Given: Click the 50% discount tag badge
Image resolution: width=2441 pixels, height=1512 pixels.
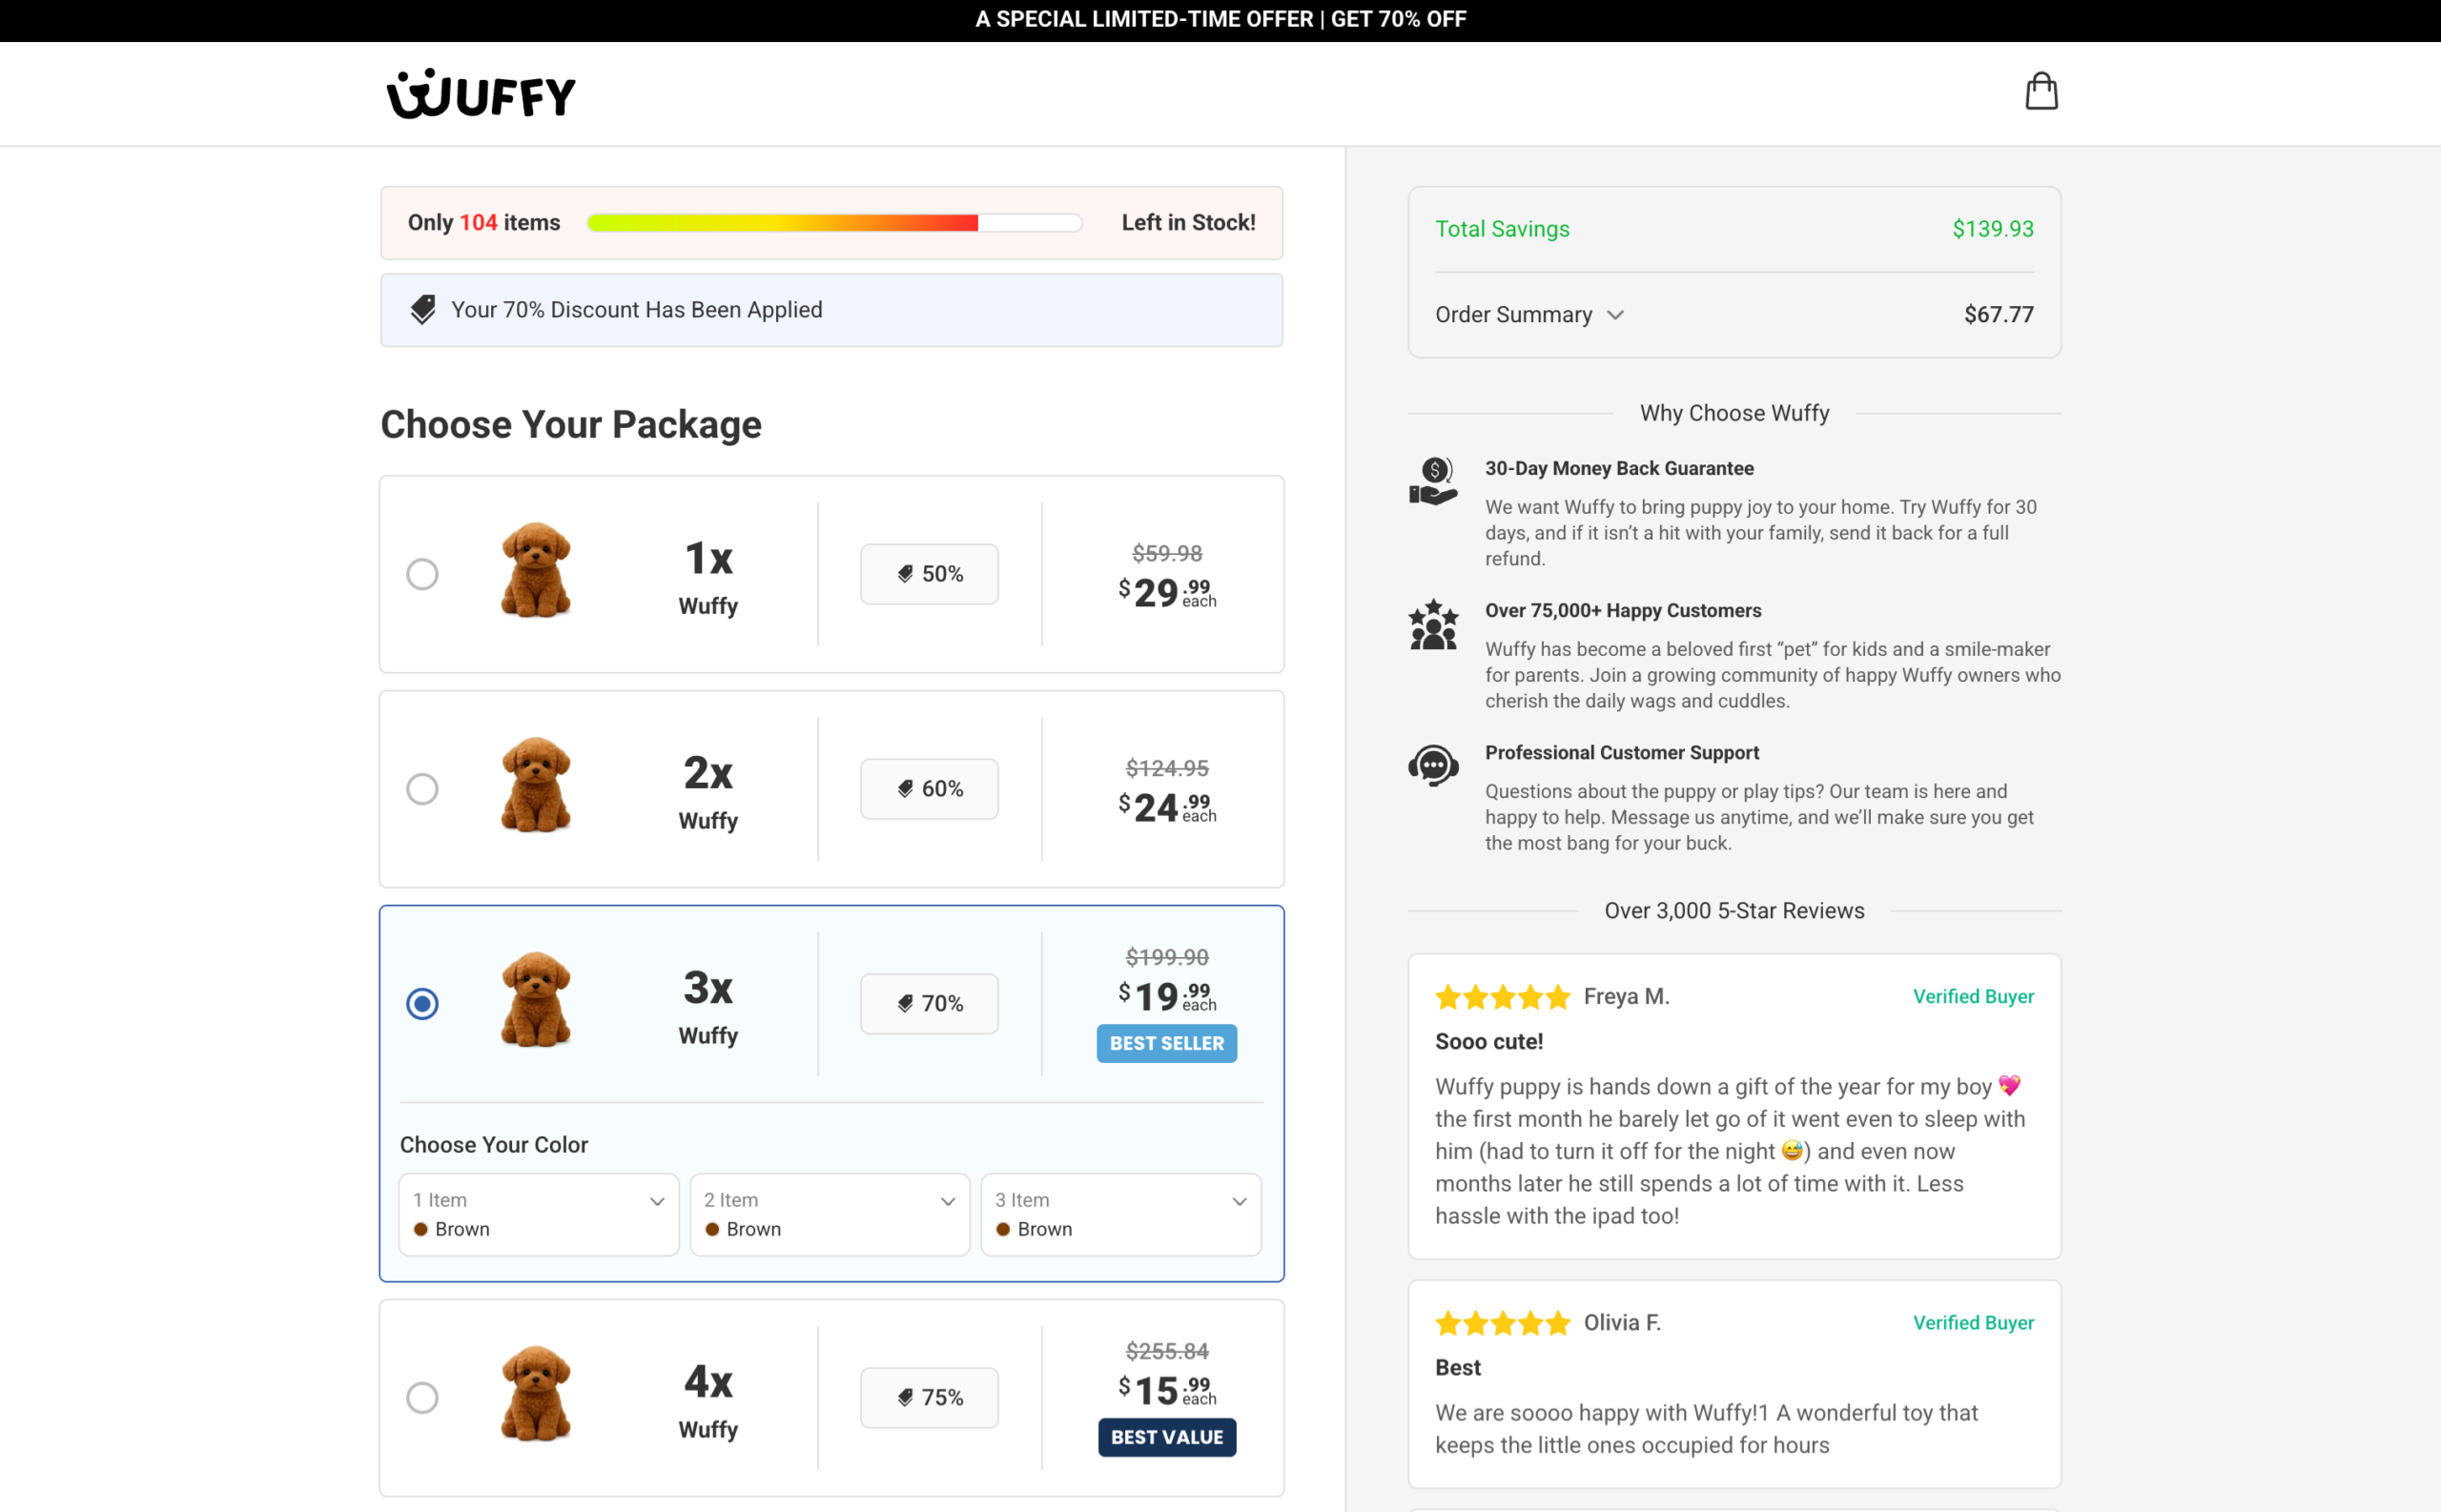Looking at the screenshot, I should pos(929,574).
